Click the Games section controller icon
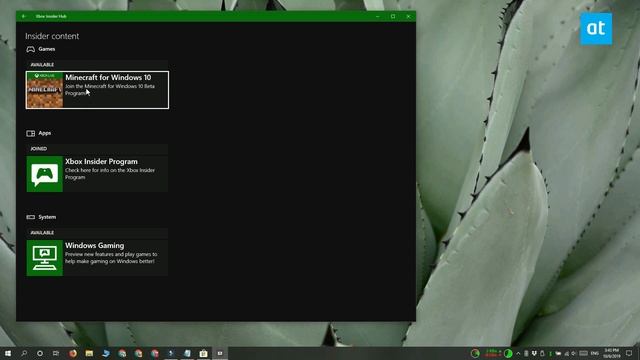Screen dimensions: 640x360 pyautogui.click(x=31, y=49)
